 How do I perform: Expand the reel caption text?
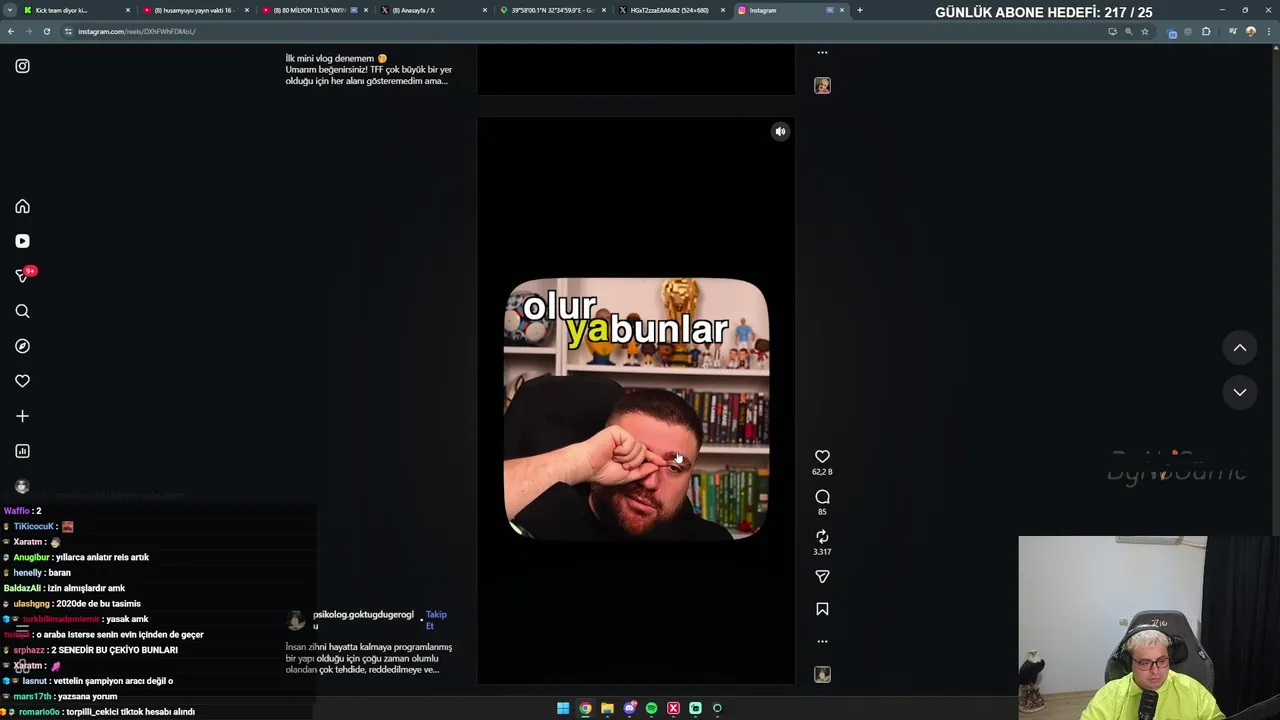[x=369, y=658]
